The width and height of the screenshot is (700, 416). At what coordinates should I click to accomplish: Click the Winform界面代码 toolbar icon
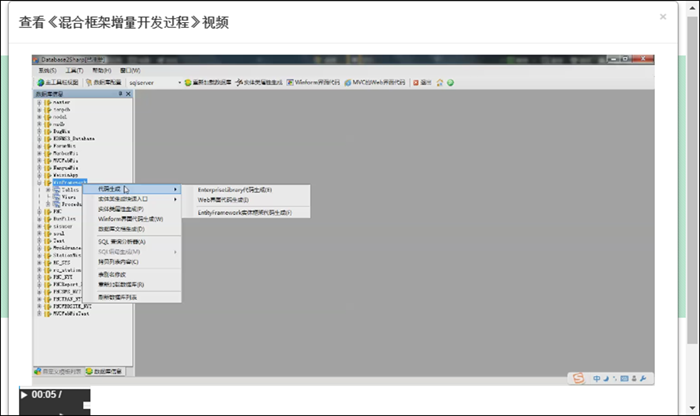click(x=290, y=82)
